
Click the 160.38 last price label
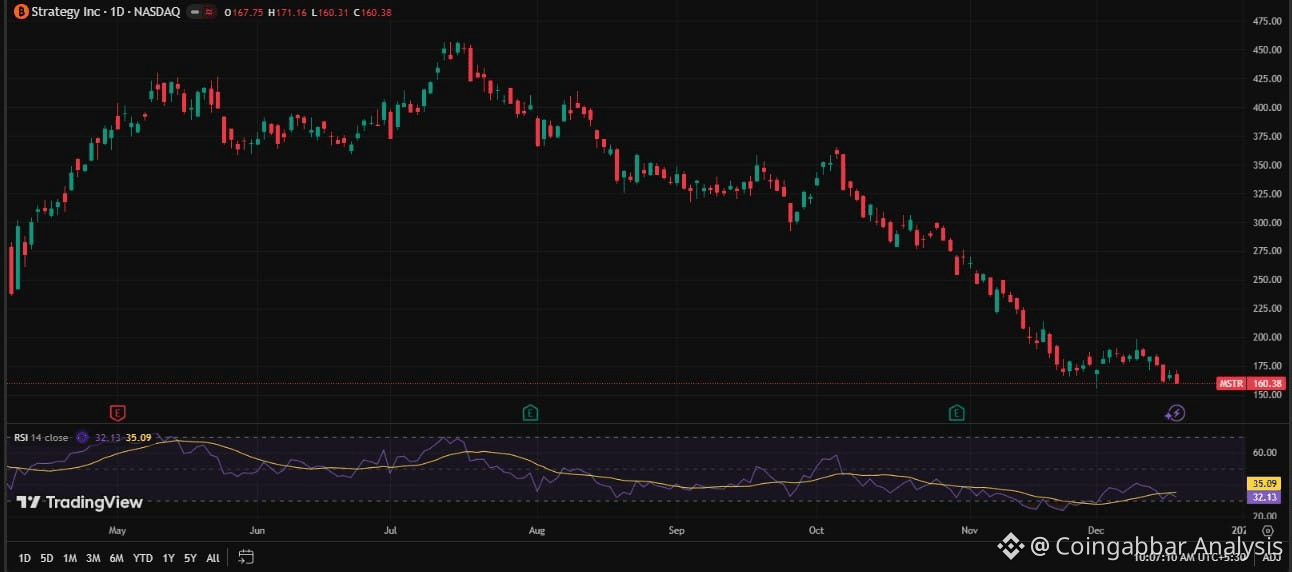point(1266,383)
